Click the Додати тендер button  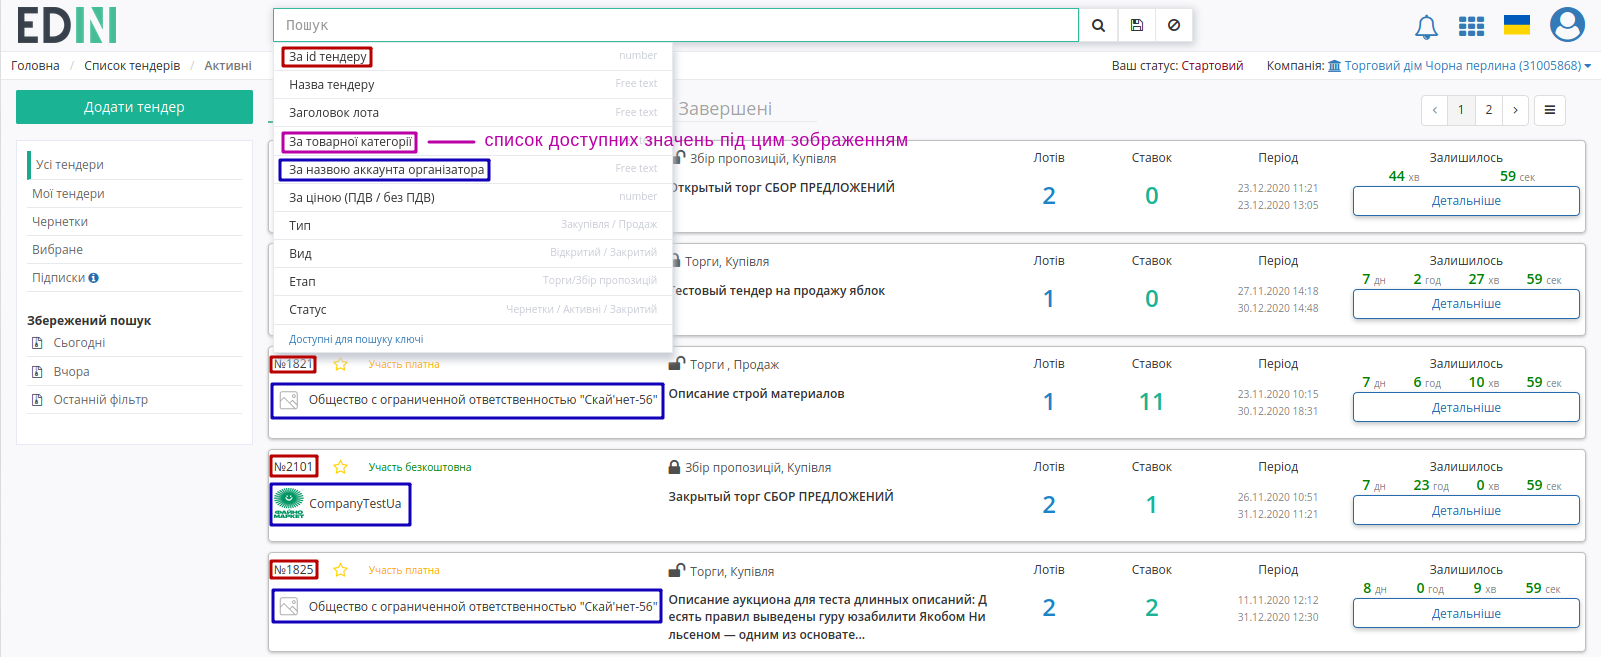point(134,107)
